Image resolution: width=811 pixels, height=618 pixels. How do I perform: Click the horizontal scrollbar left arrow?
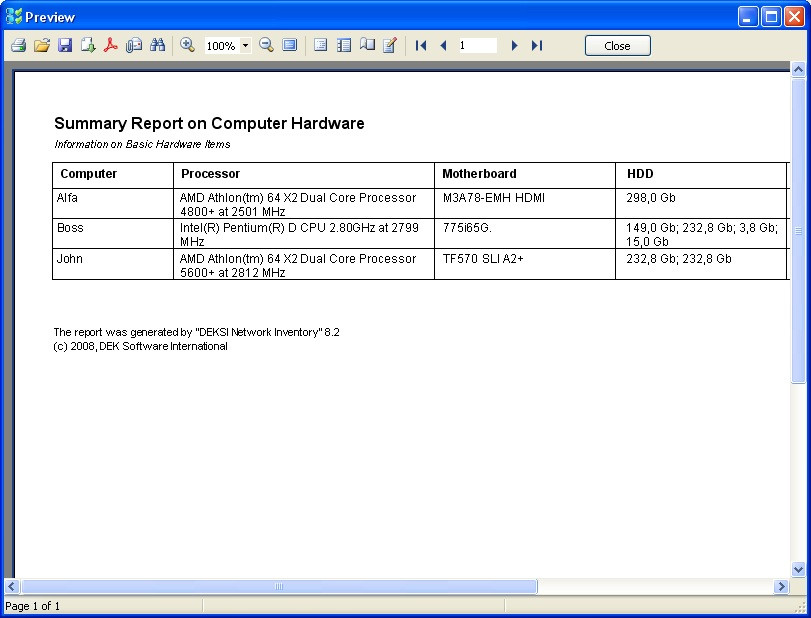point(12,586)
